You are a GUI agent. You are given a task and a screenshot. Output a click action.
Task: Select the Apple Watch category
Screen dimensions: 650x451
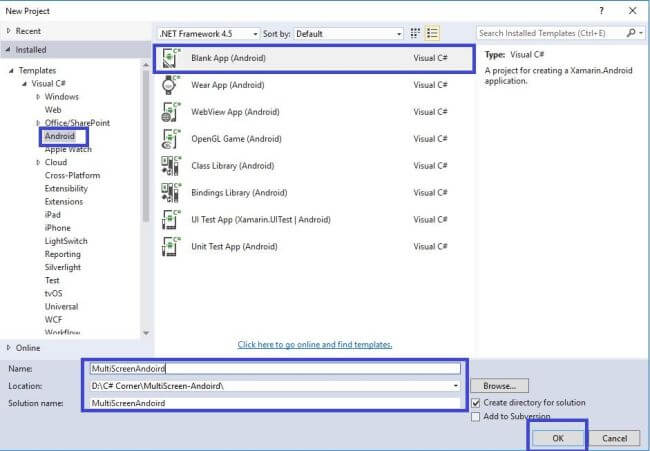coord(68,149)
